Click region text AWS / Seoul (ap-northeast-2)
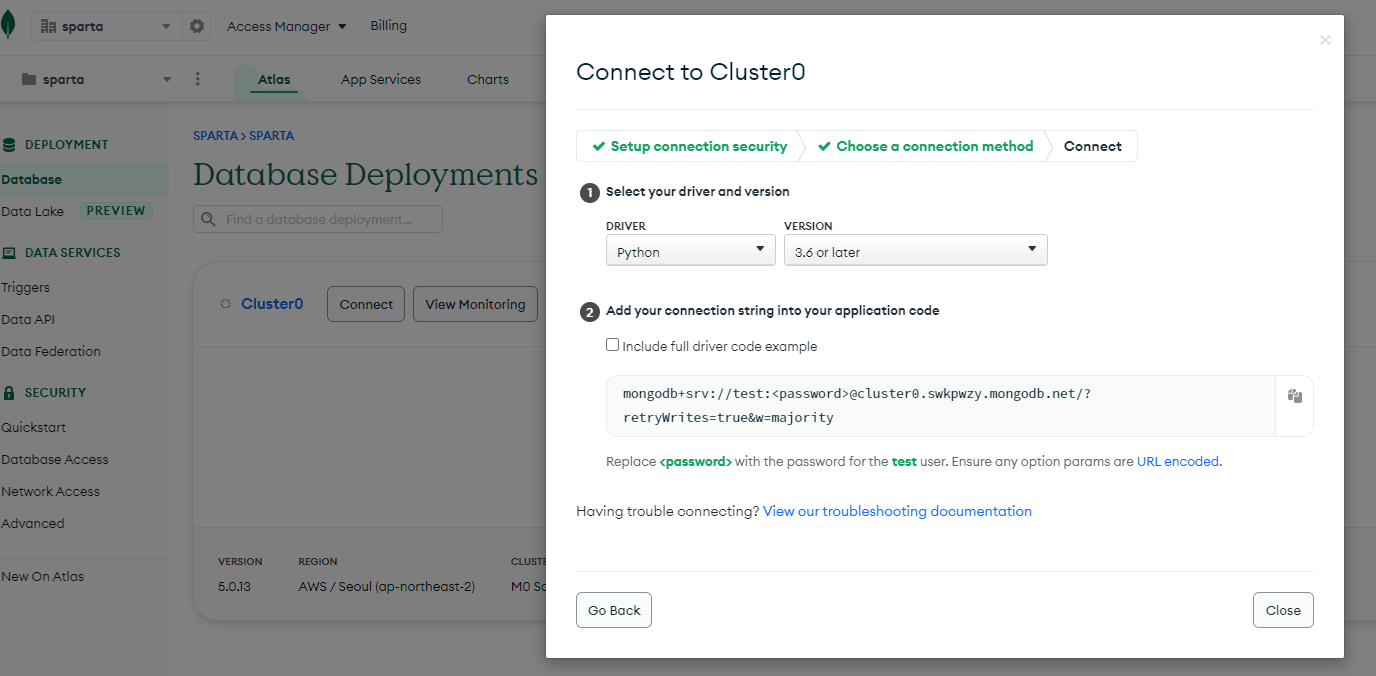Screen dimensions: 1376x676 coord(386,587)
